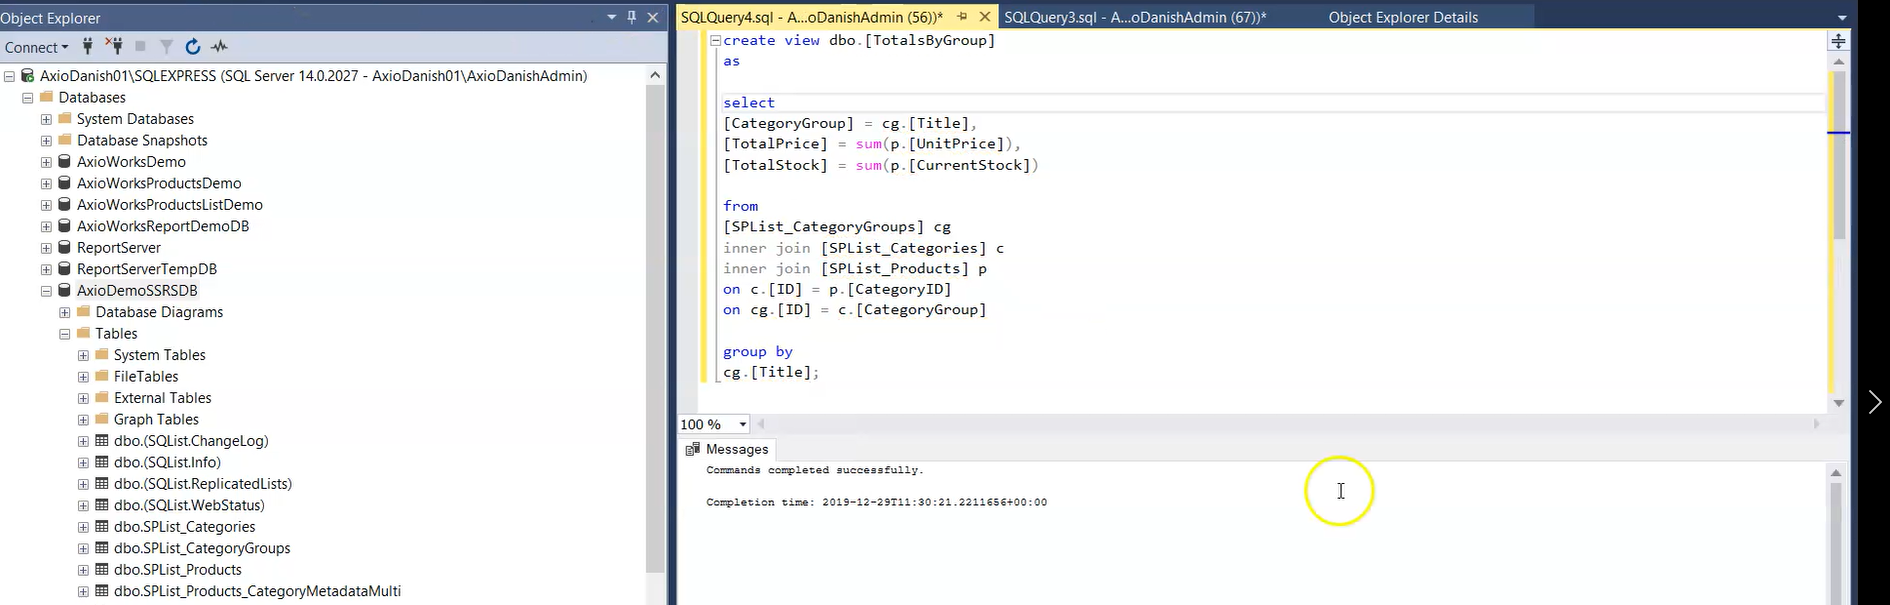The height and width of the screenshot is (605, 1890).
Task: Switch to Object Explorer Details tab
Action: pyautogui.click(x=1402, y=17)
